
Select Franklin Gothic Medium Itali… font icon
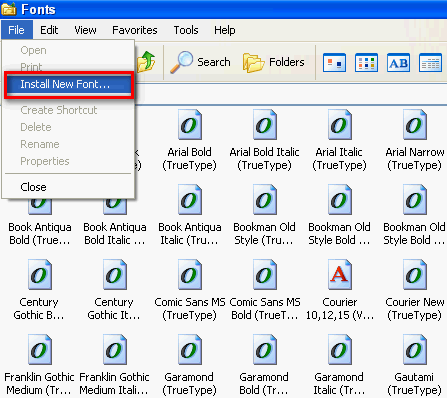tap(115, 350)
